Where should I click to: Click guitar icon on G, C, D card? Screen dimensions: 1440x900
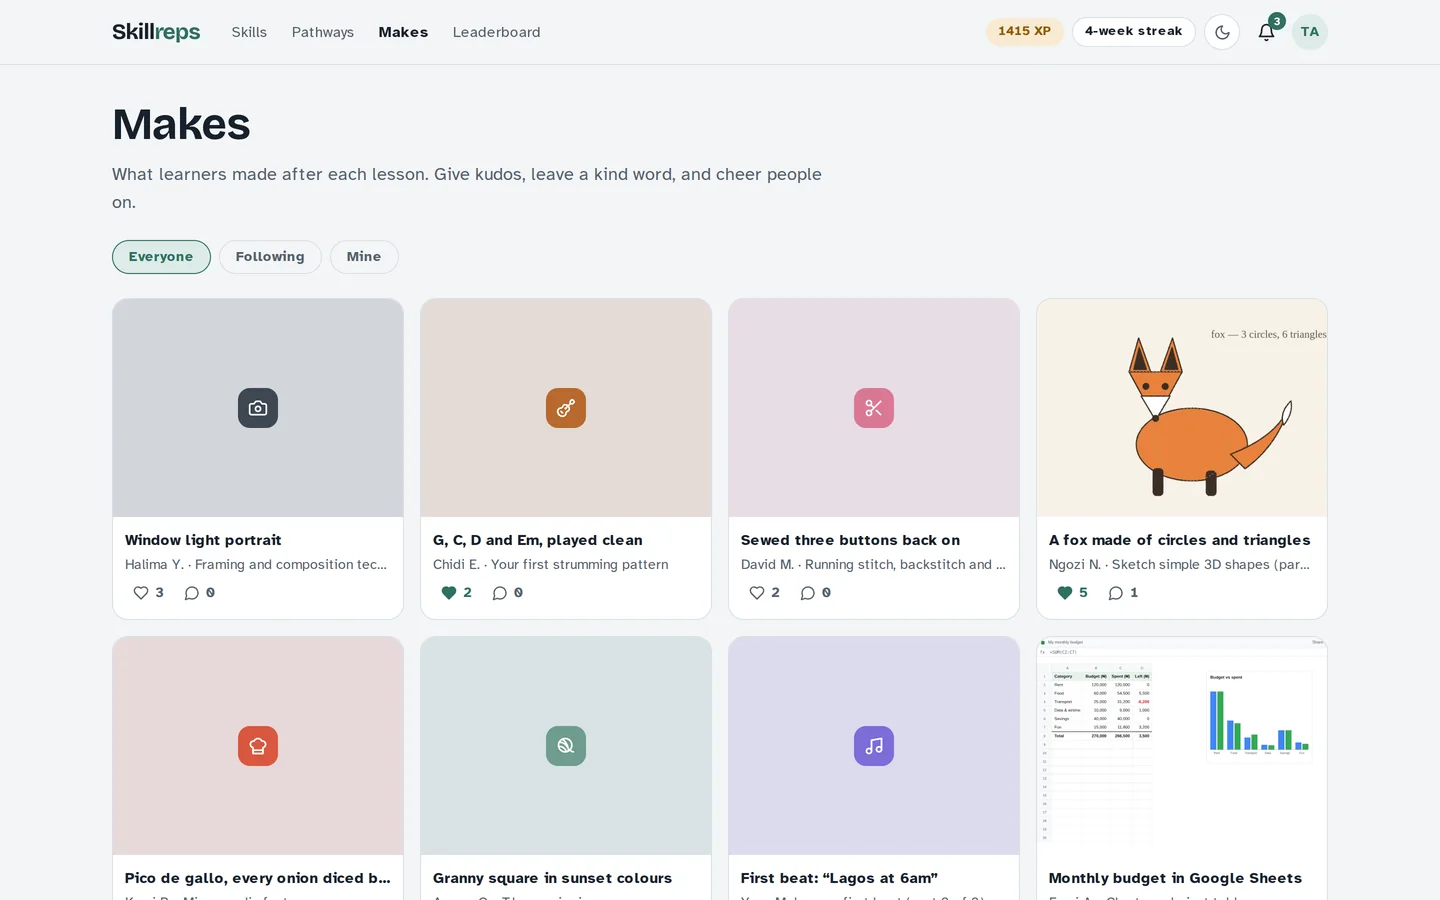[566, 408]
